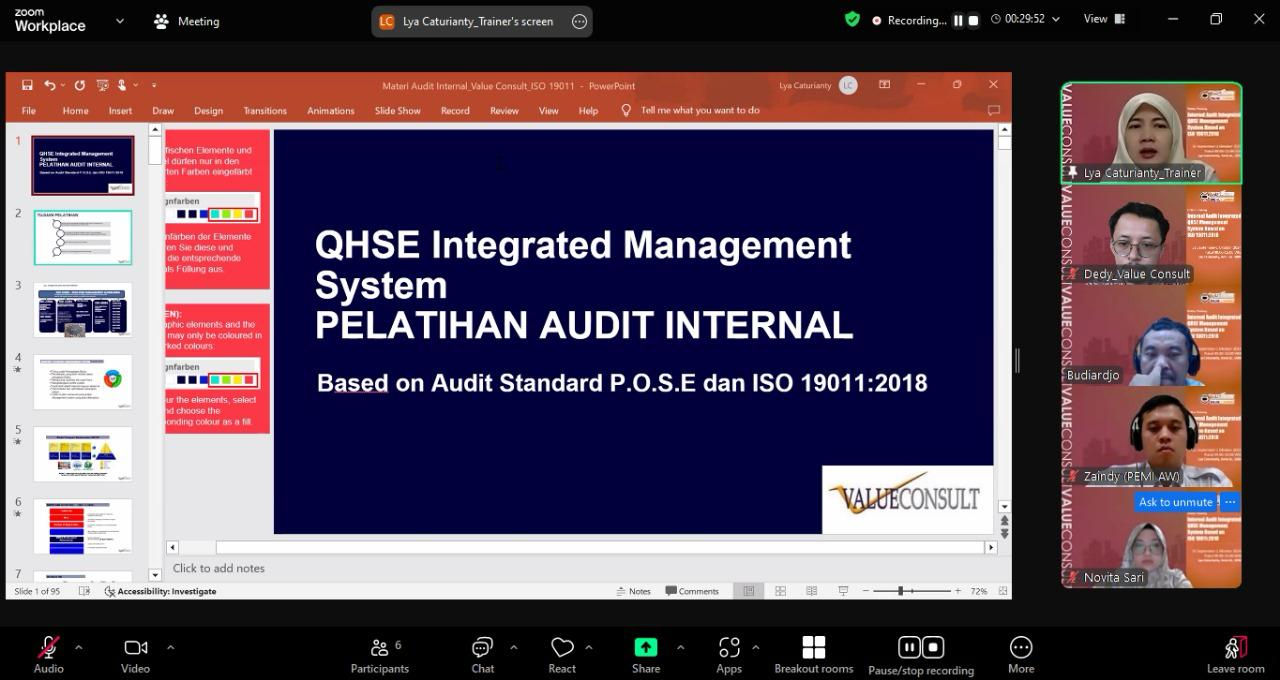The width and height of the screenshot is (1280, 680).
Task: Switch to Normal view icon
Action: (748, 591)
